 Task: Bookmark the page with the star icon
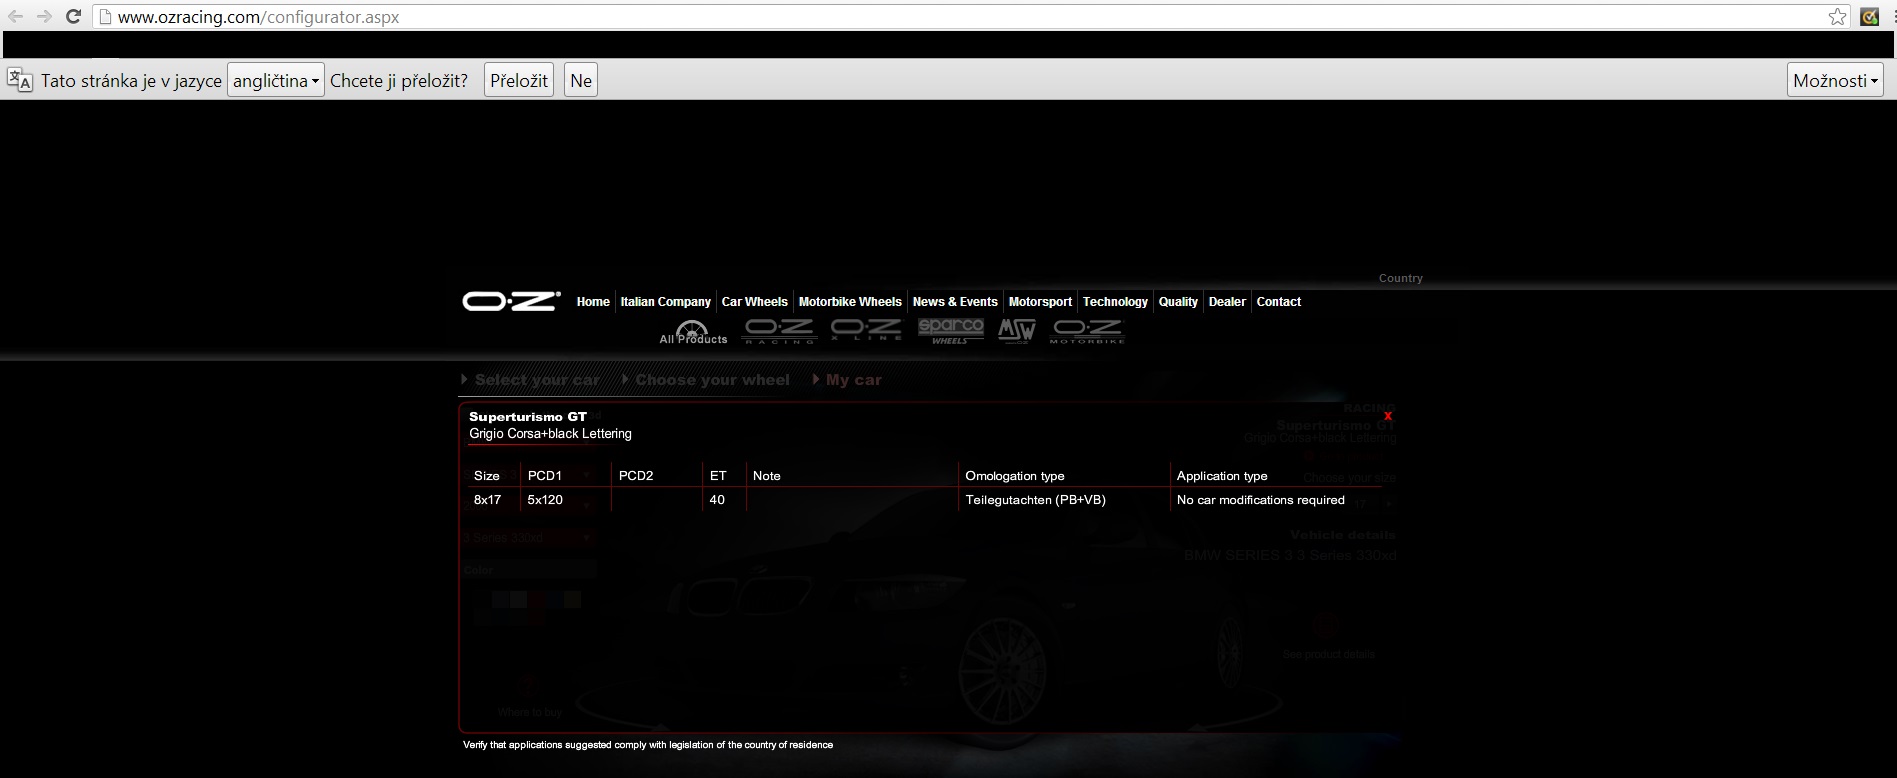click(1838, 17)
